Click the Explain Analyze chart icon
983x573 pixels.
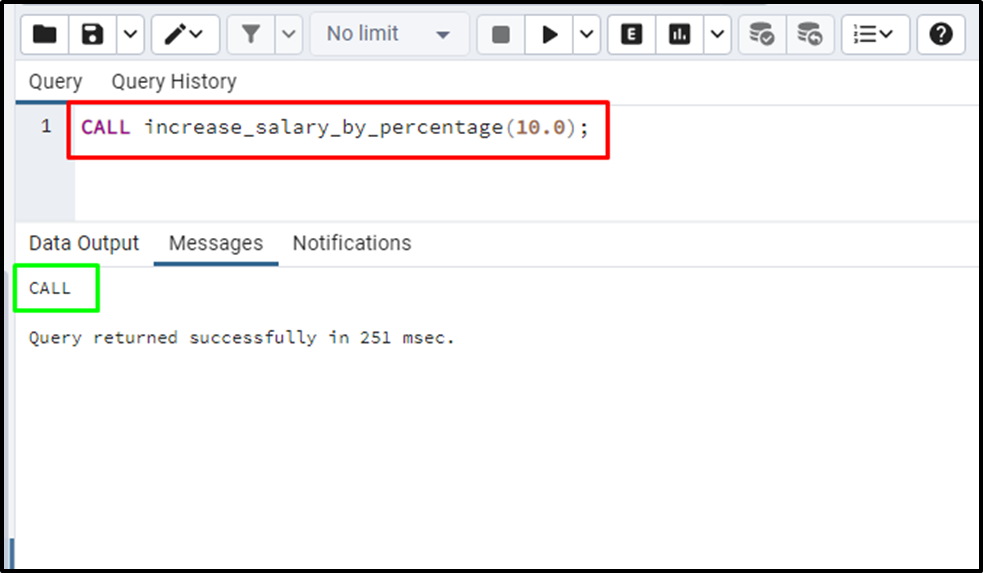tap(680, 34)
